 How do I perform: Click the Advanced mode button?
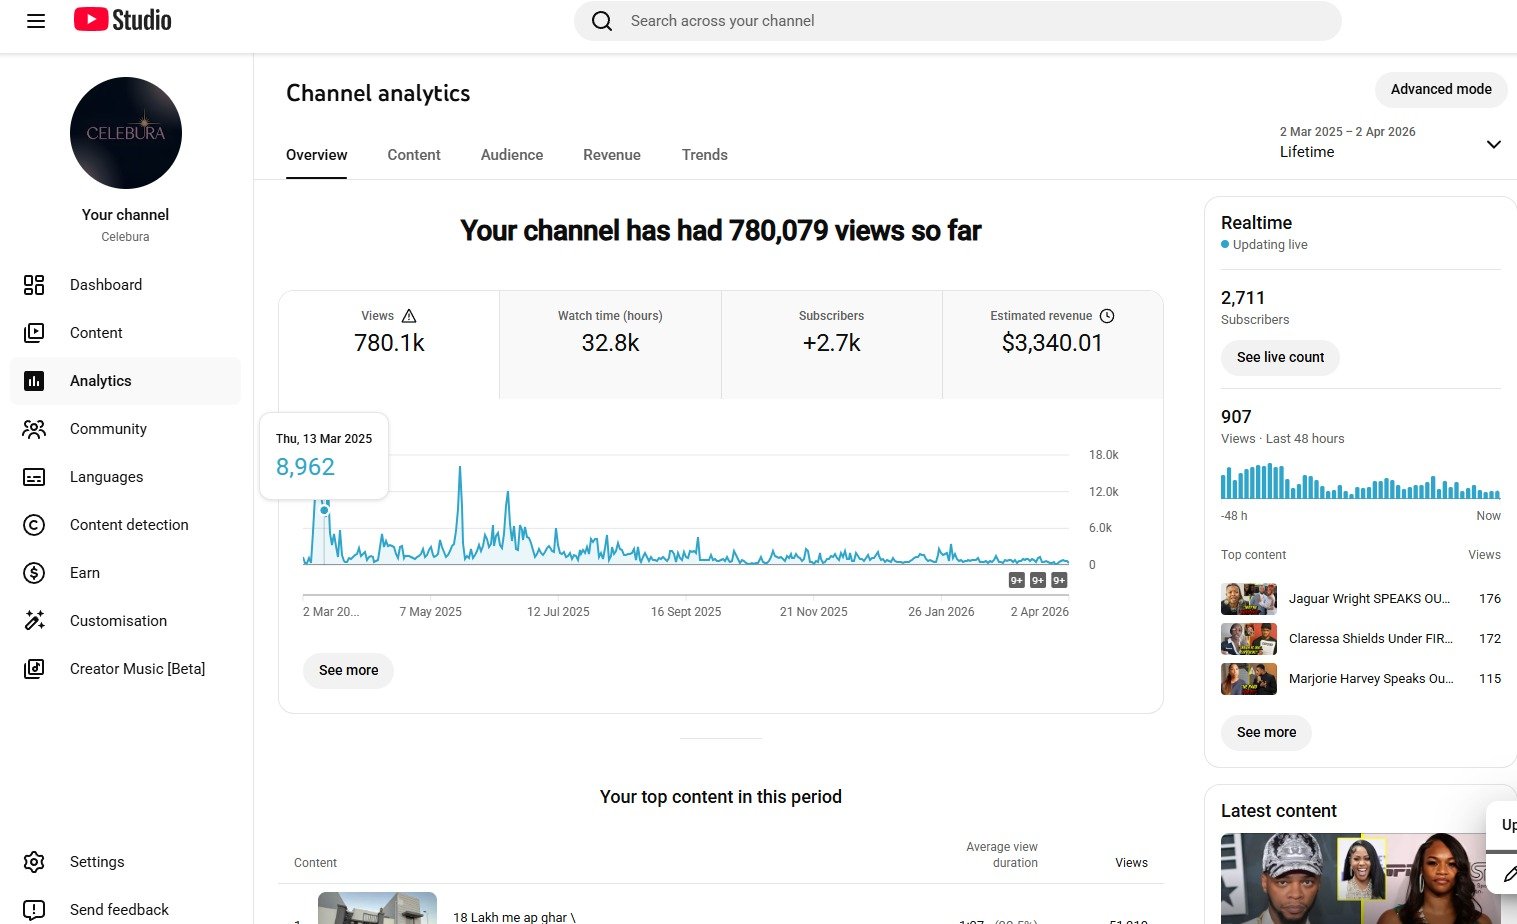coord(1440,89)
